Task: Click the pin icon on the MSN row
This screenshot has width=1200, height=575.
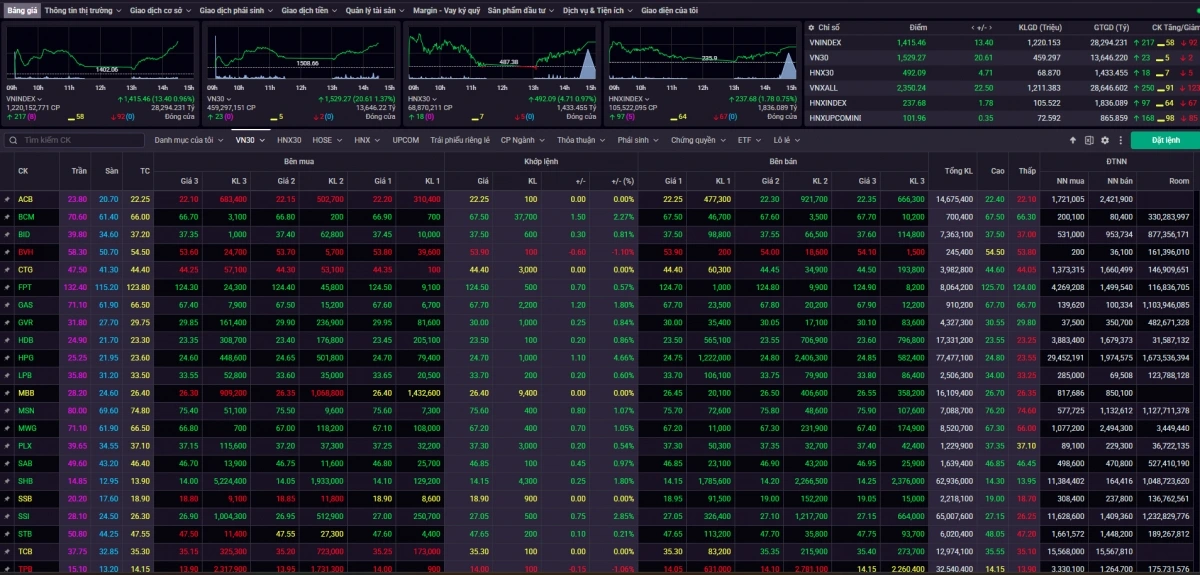Action: (x=7, y=409)
